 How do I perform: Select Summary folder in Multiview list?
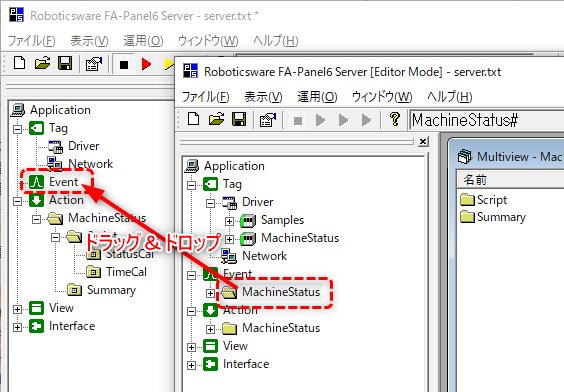click(x=493, y=217)
